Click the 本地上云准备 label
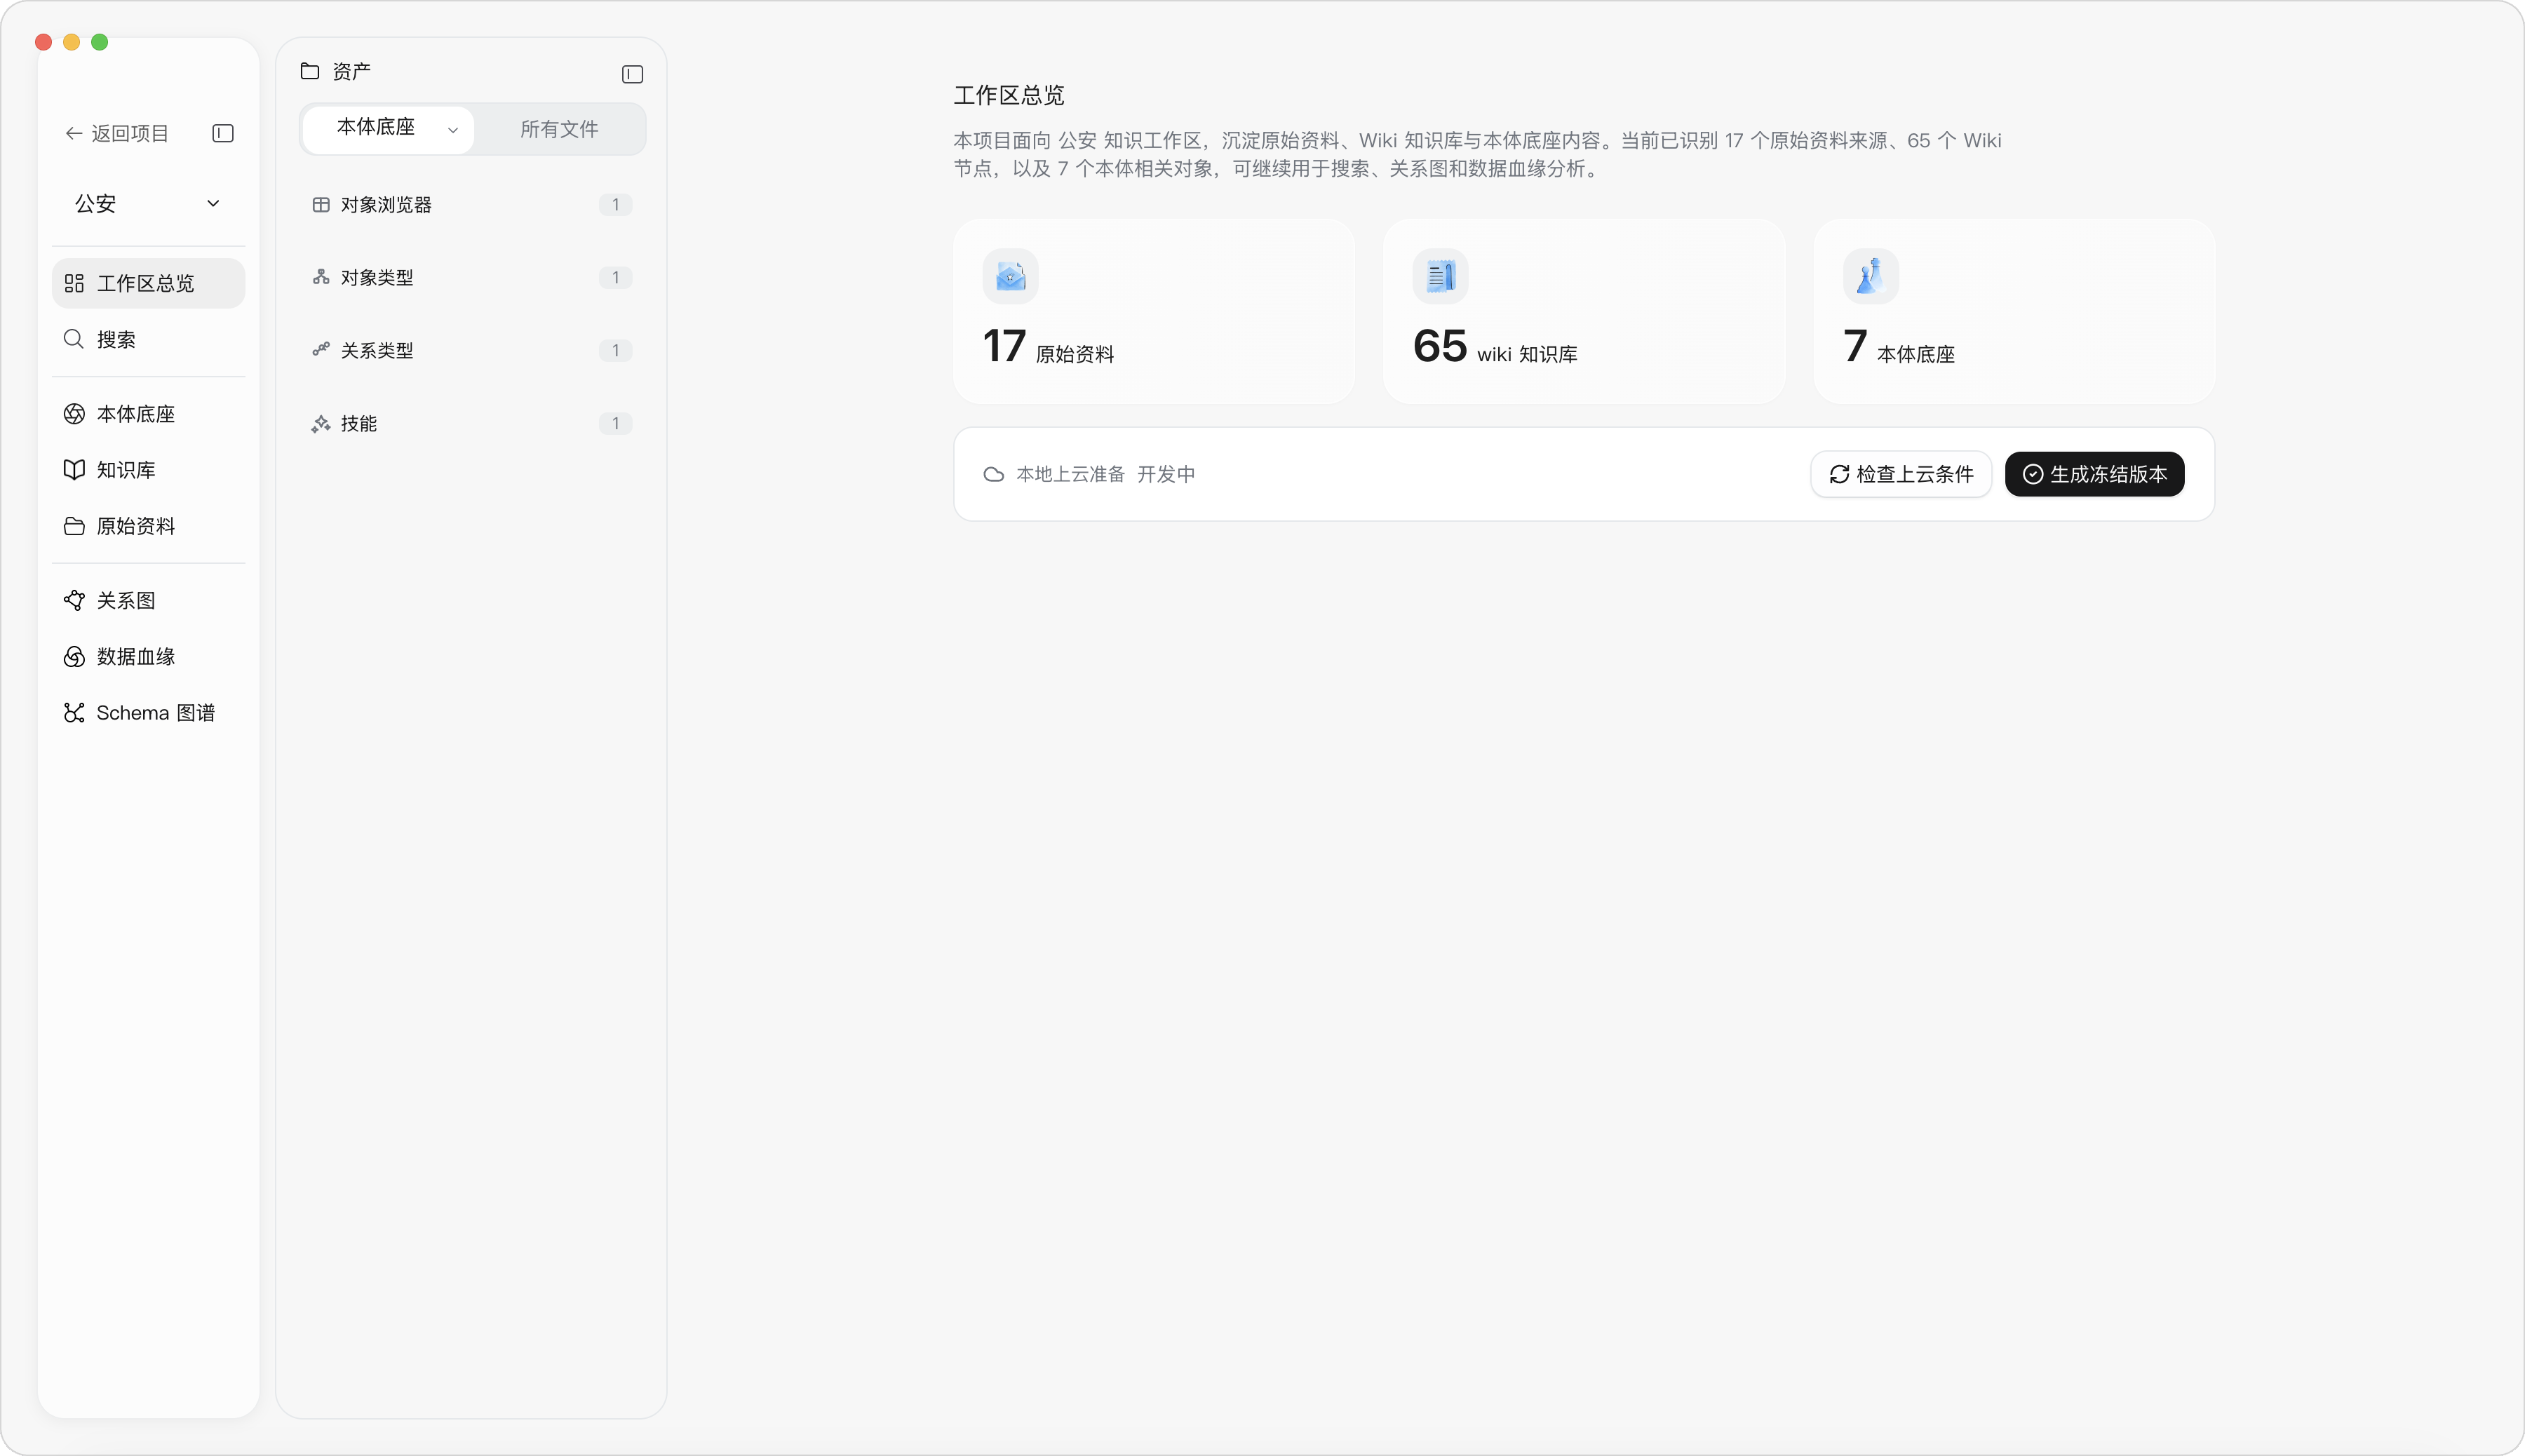Image resolution: width=2525 pixels, height=1456 pixels. (x=1070, y=474)
